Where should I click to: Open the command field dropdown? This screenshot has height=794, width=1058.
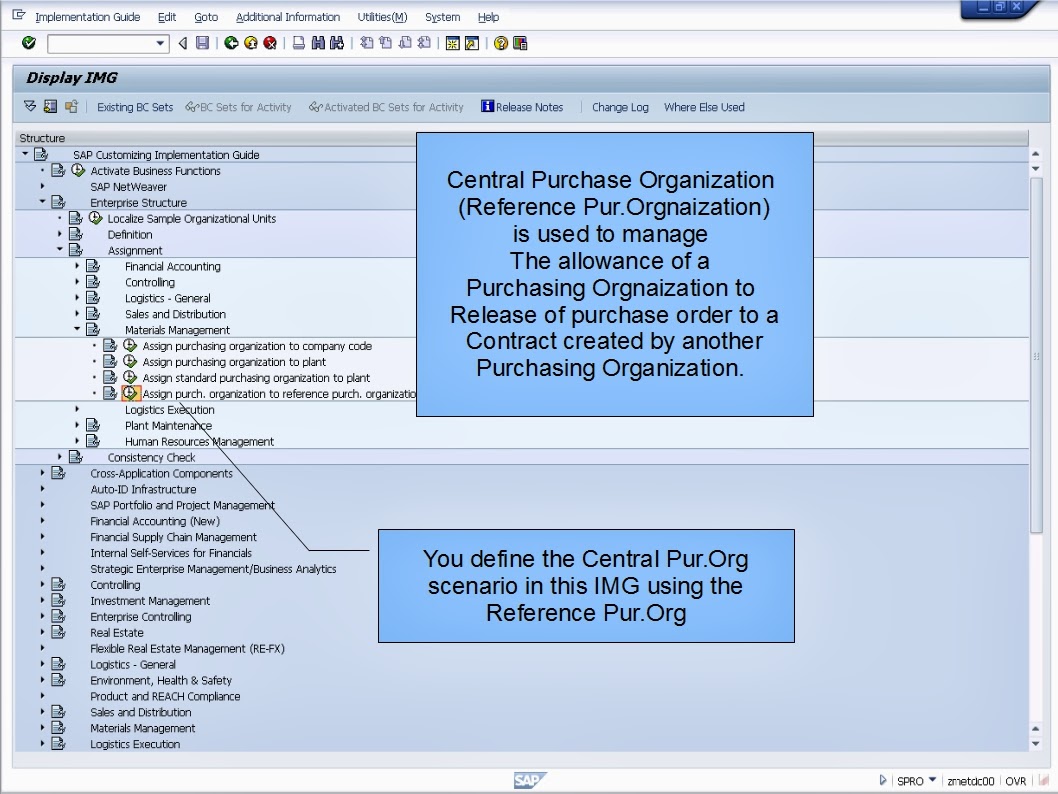coord(160,43)
